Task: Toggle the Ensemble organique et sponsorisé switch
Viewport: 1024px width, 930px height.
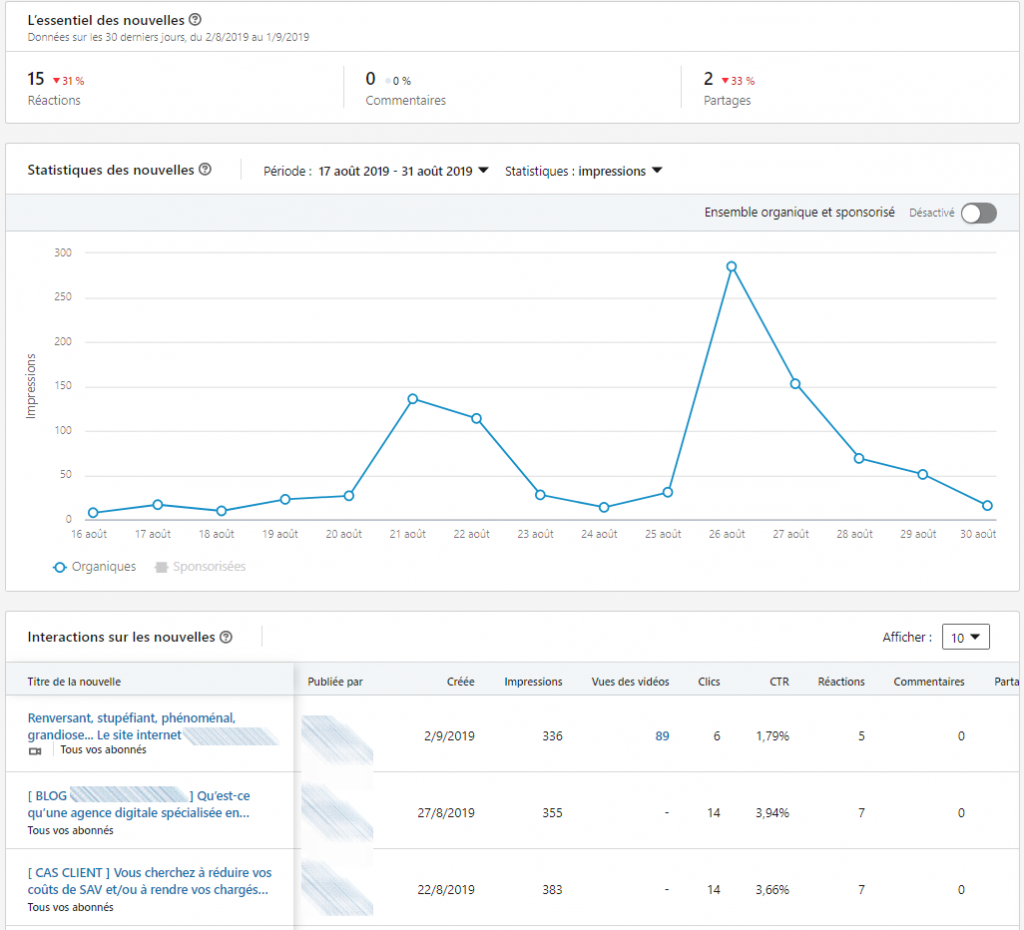Action: click(978, 213)
